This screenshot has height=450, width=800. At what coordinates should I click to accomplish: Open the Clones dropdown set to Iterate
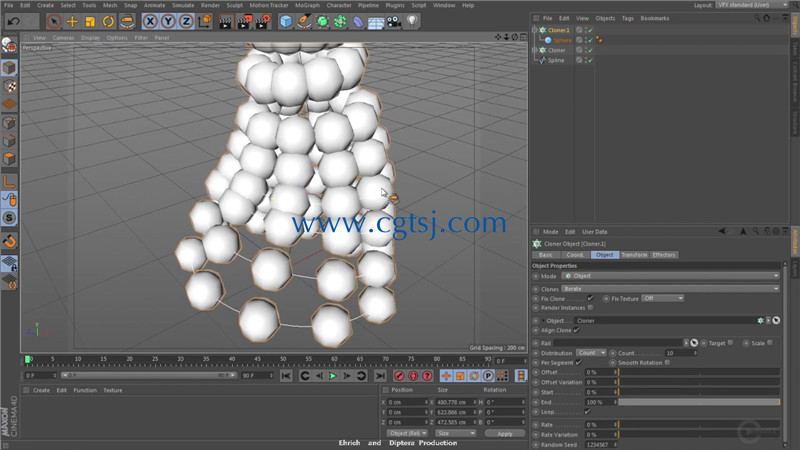(x=670, y=289)
